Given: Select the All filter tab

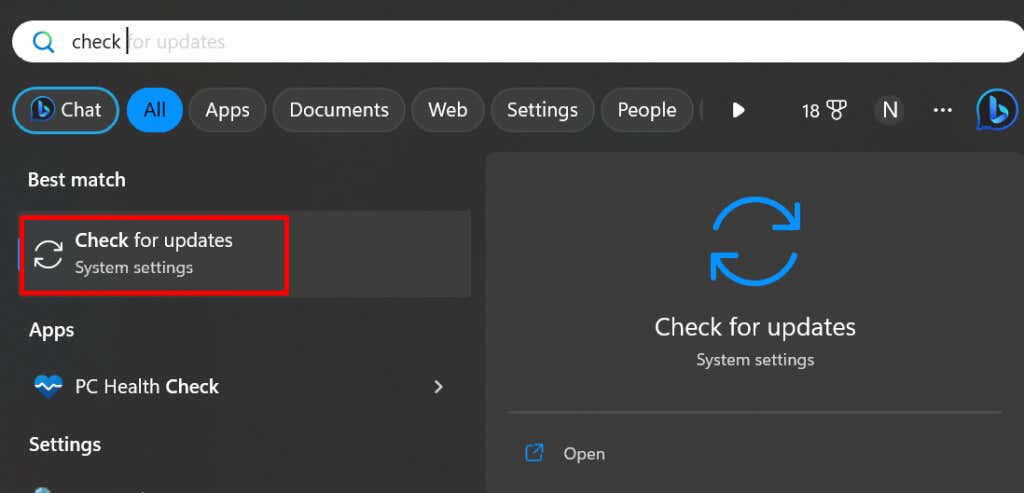Looking at the screenshot, I should coord(155,110).
